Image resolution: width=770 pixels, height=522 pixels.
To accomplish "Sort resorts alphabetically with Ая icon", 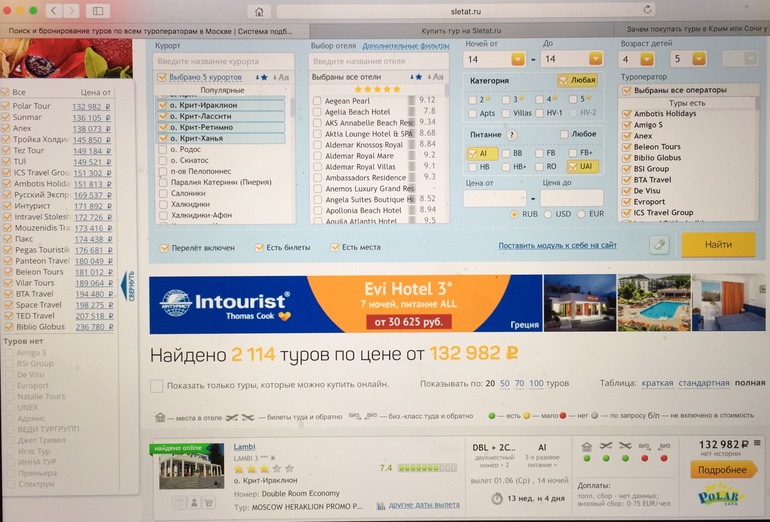I will coord(282,77).
